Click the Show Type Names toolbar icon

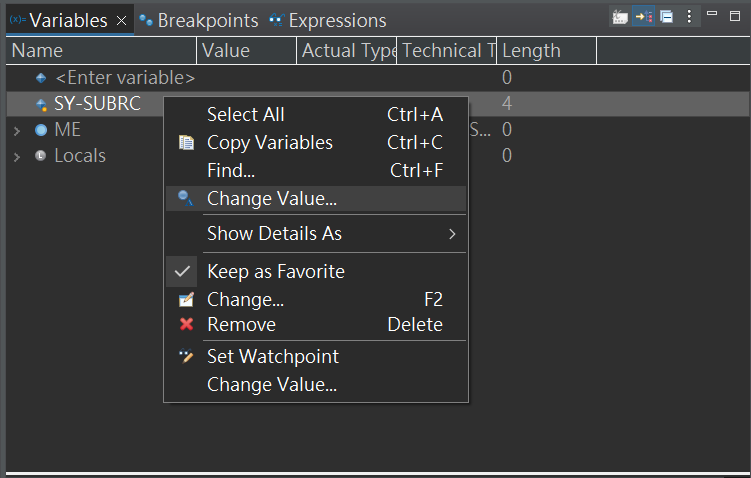click(620, 17)
